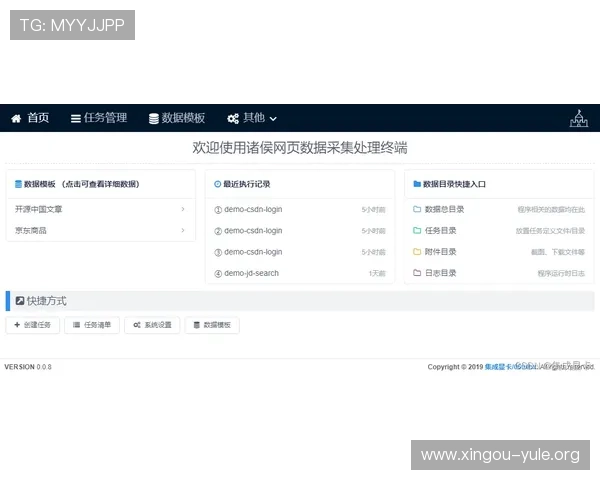600x480 pixels.
Task: Open 京东商品 data template
Action: coord(101,230)
